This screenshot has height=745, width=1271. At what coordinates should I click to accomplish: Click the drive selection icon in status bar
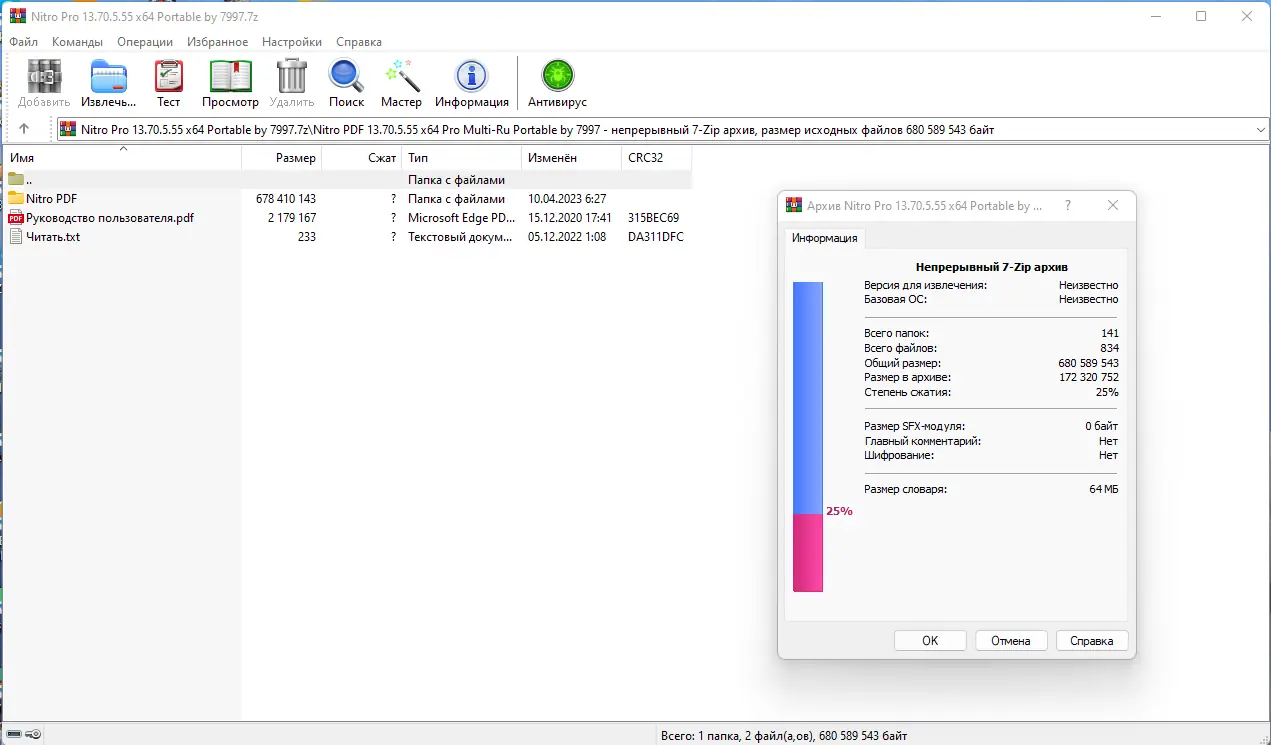coord(14,733)
